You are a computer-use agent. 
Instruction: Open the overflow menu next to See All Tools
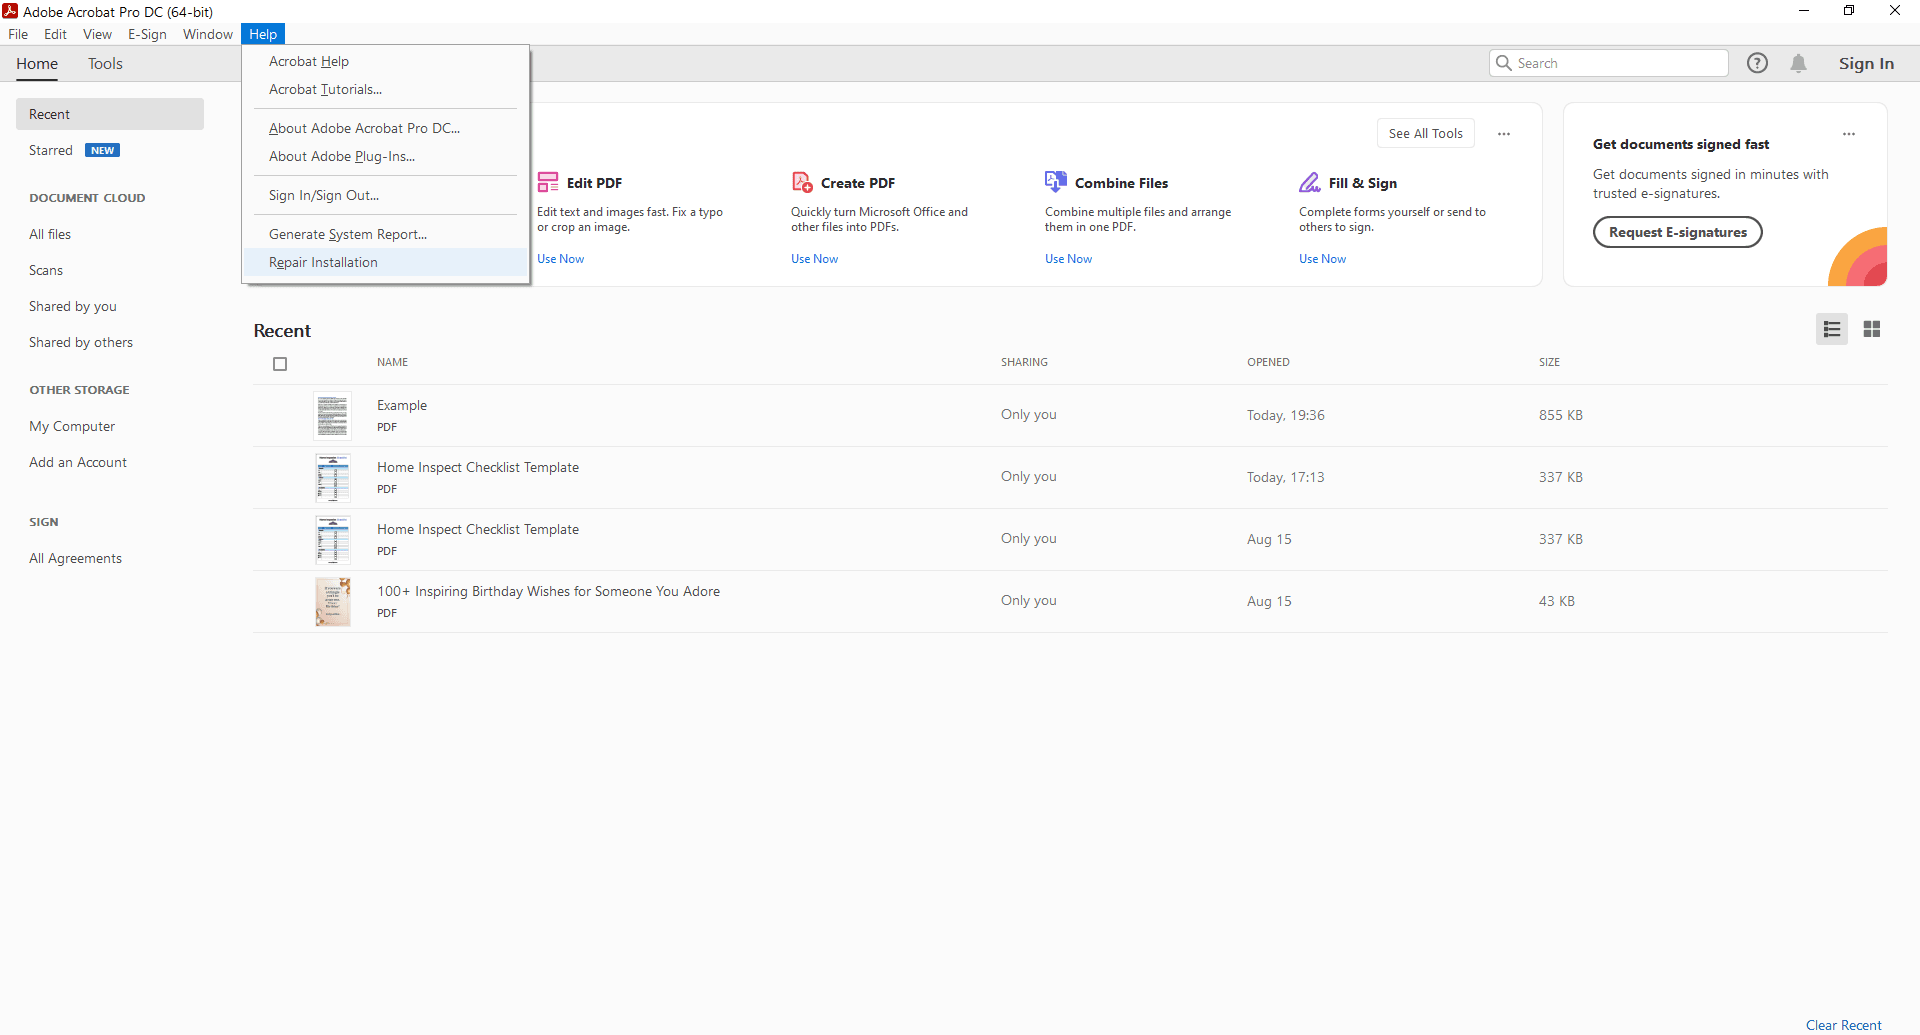[1504, 133]
